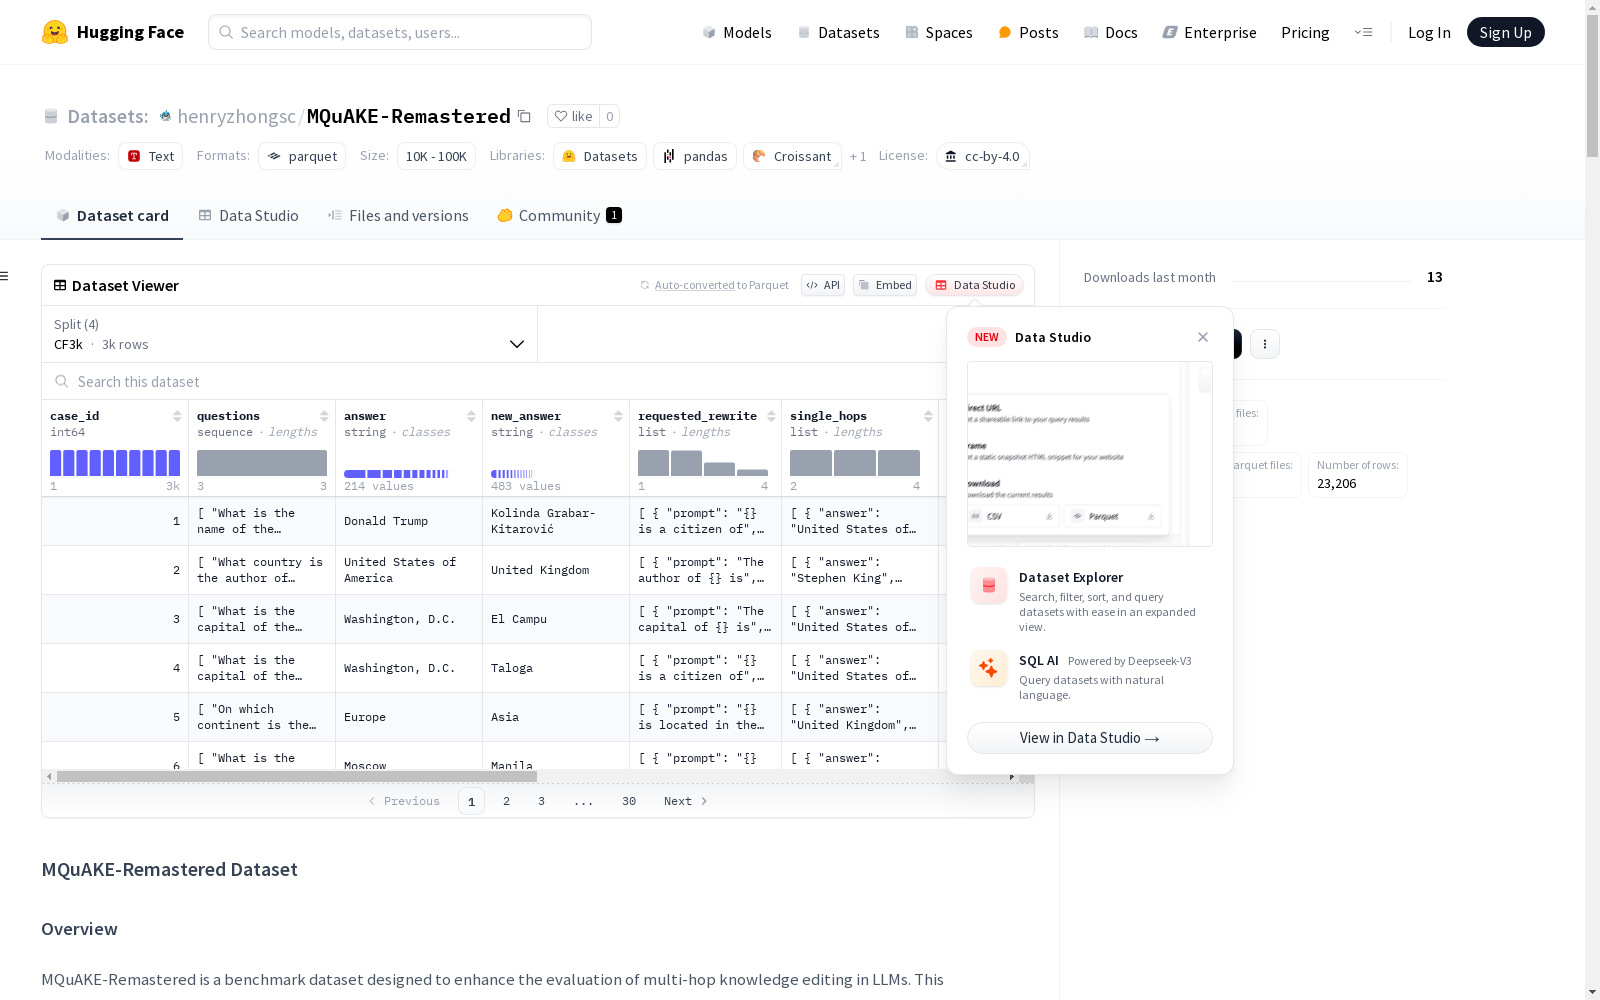
Task: Sort by the answer column
Action: pos(471,416)
